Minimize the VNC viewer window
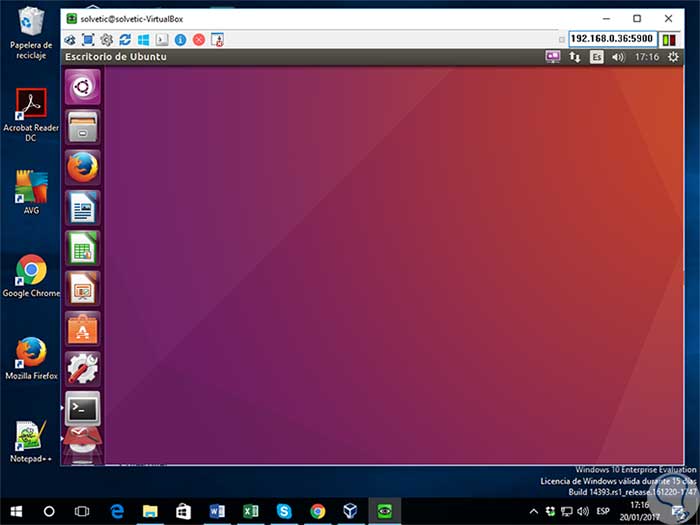Viewport: 700px width, 525px height. point(606,18)
